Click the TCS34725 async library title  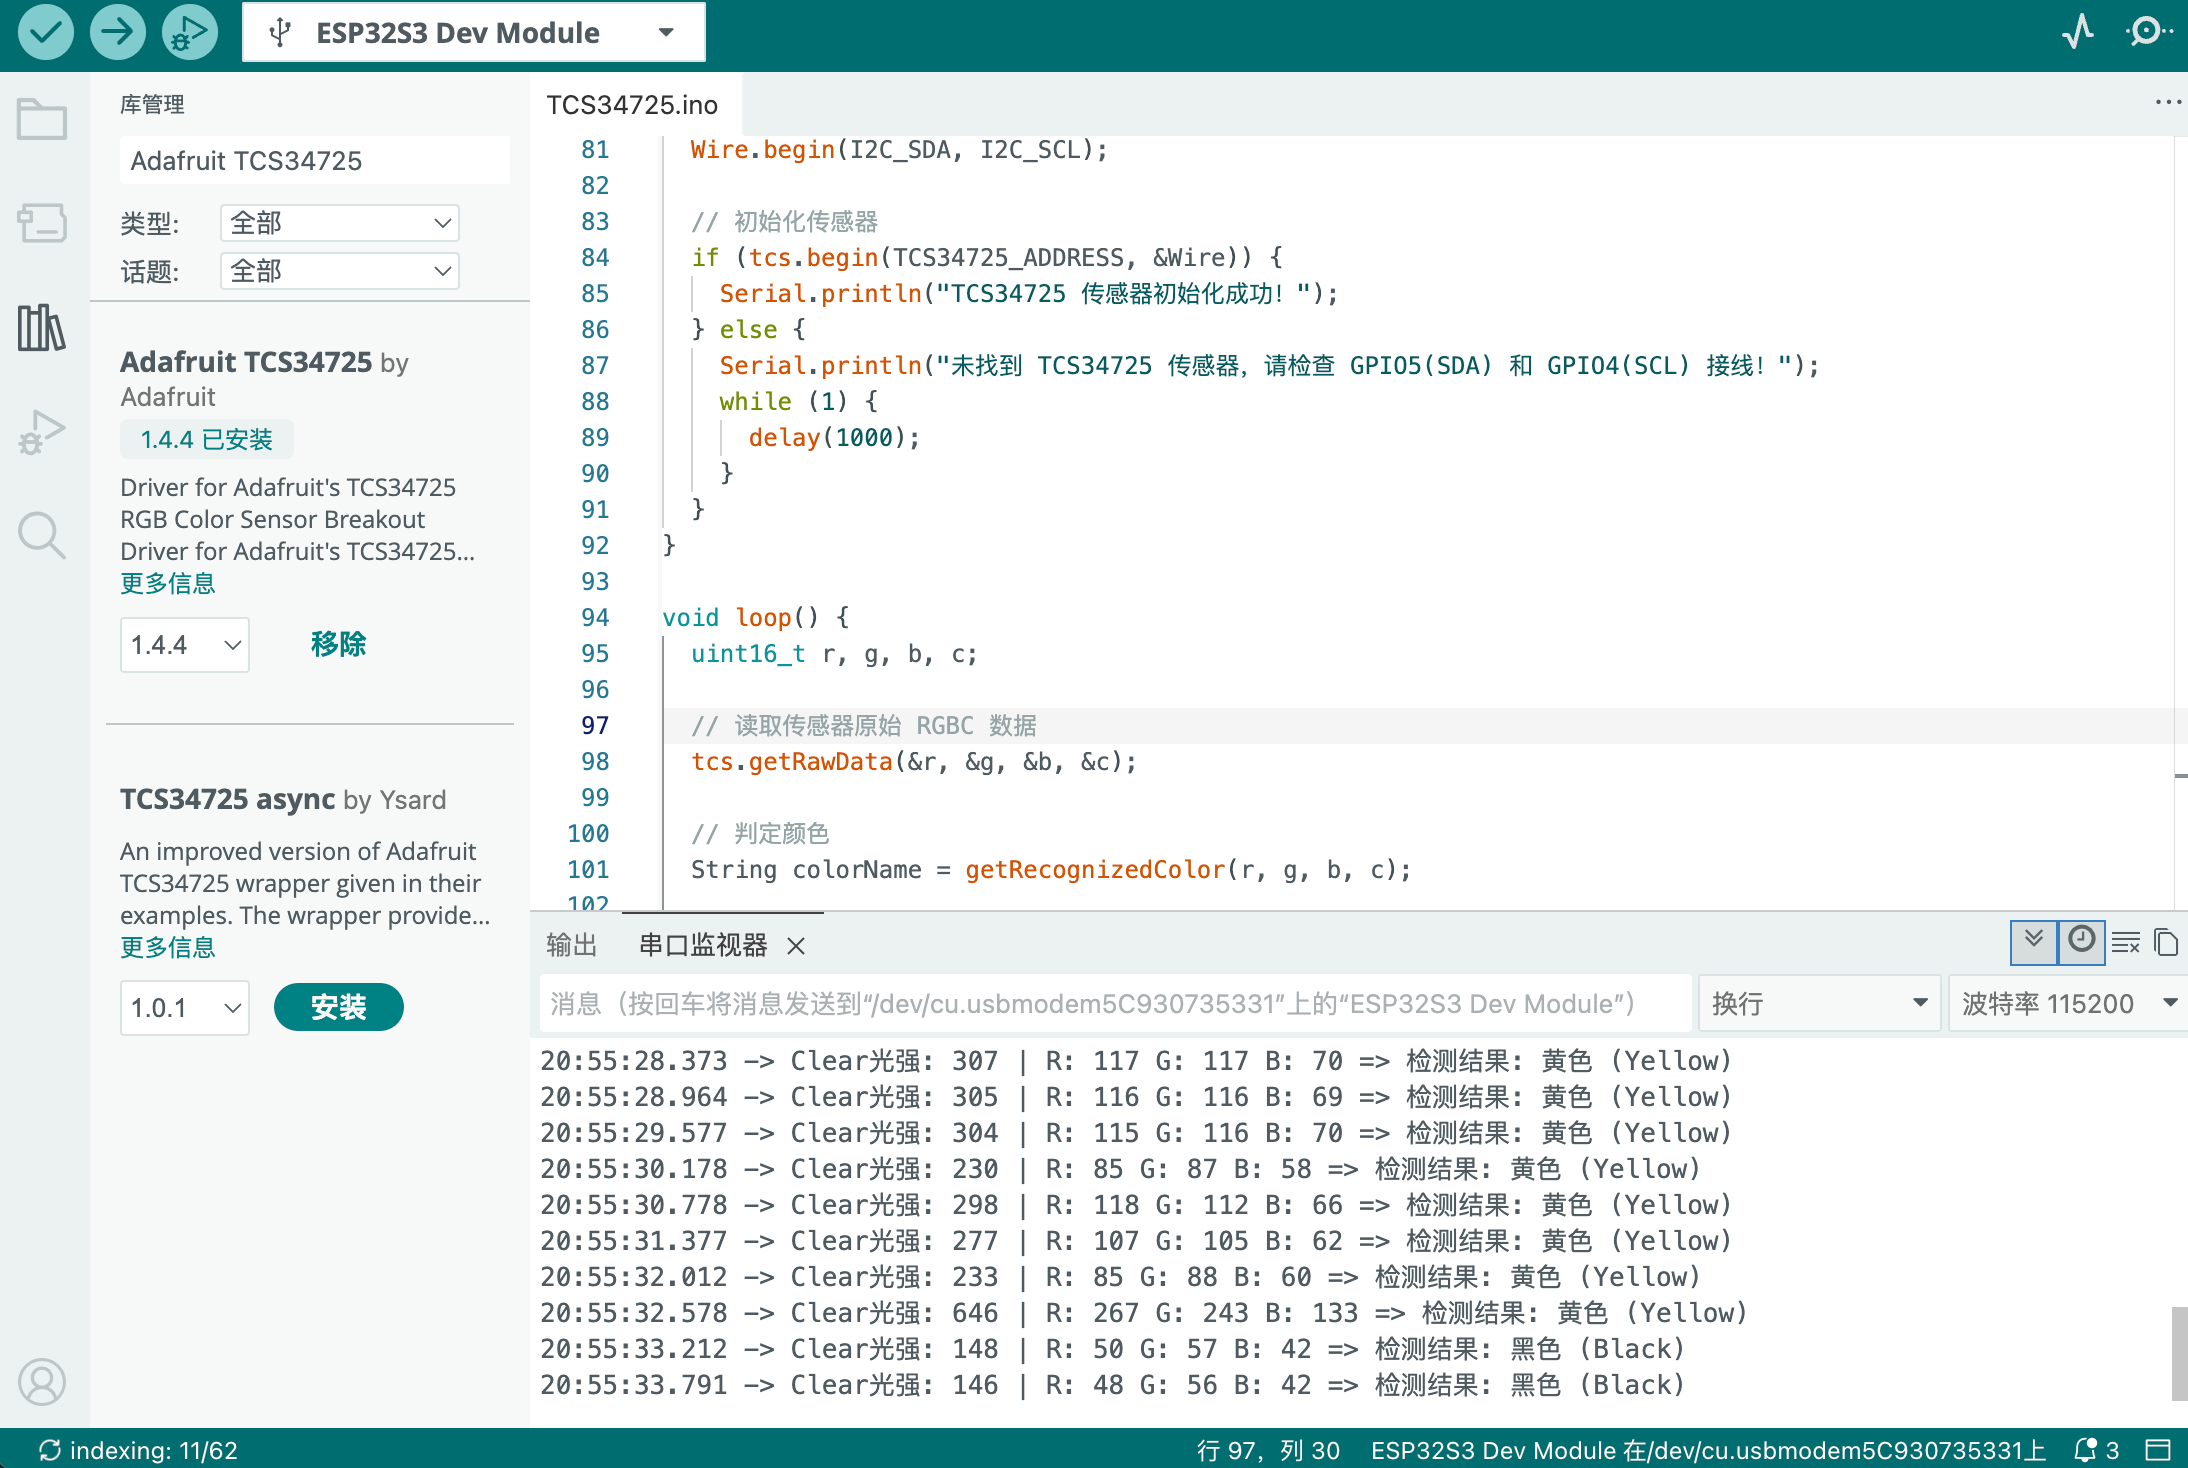(x=228, y=799)
